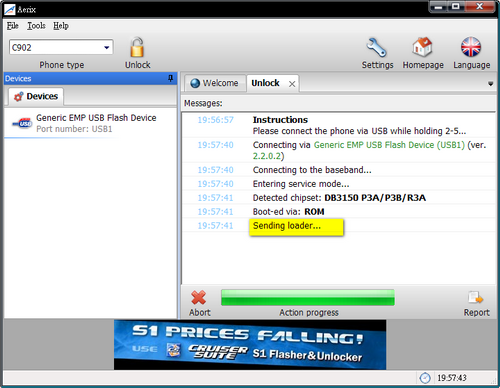Go to Homepage house icon

422,47
